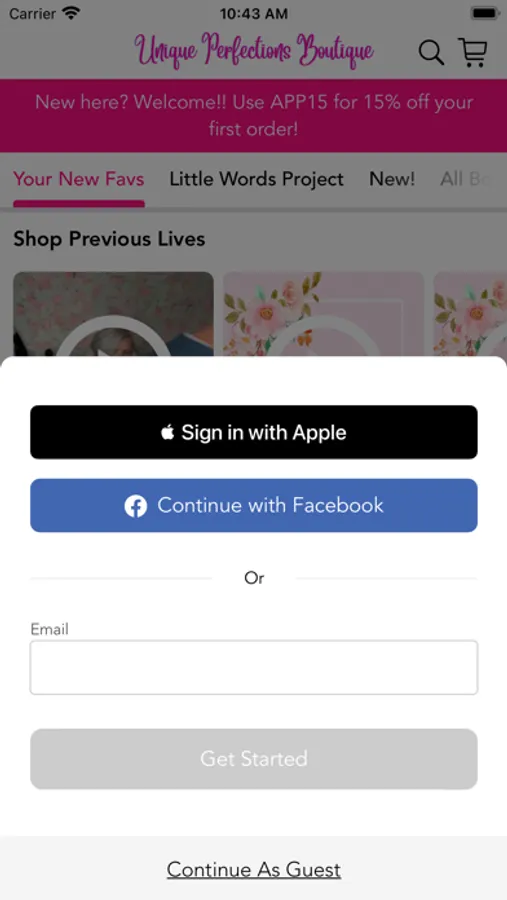Select the partially visible All tab
507x900 pixels.
(467, 179)
